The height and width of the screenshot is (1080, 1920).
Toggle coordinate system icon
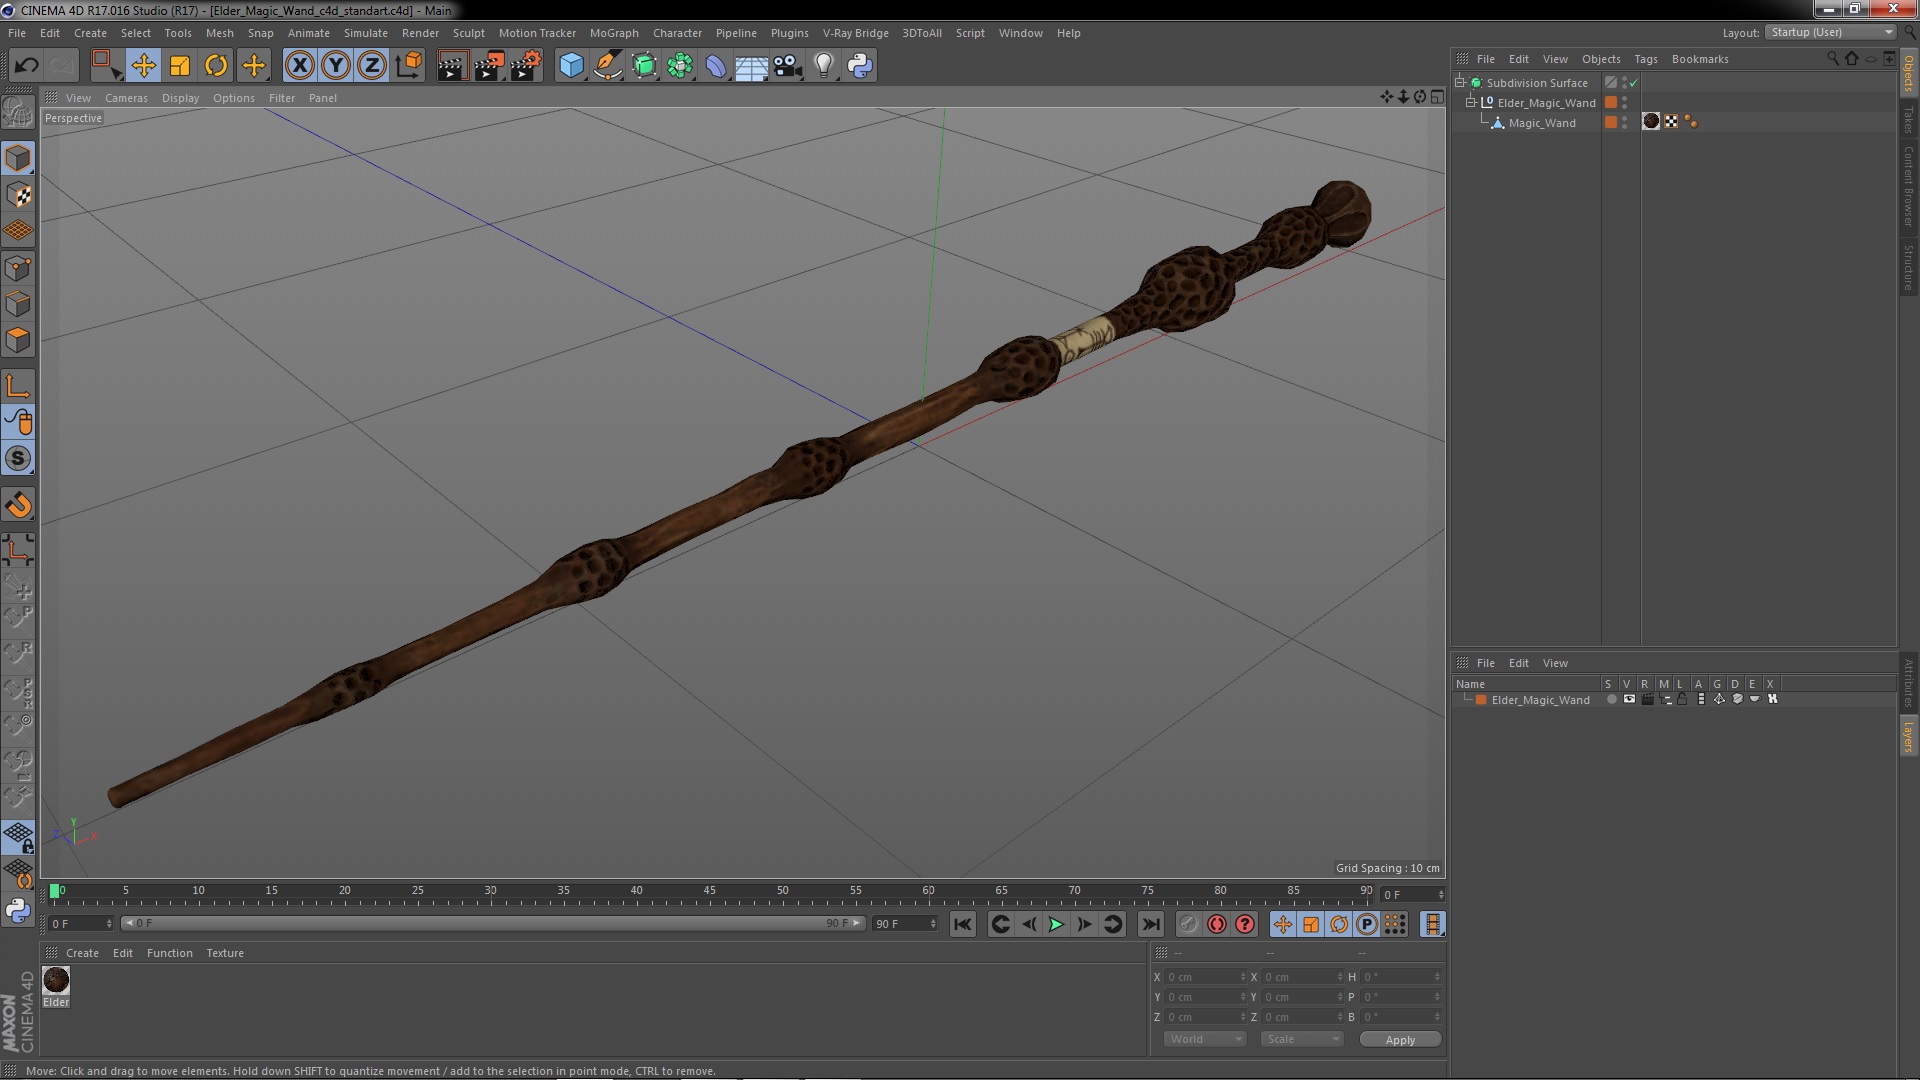(x=408, y=66)
